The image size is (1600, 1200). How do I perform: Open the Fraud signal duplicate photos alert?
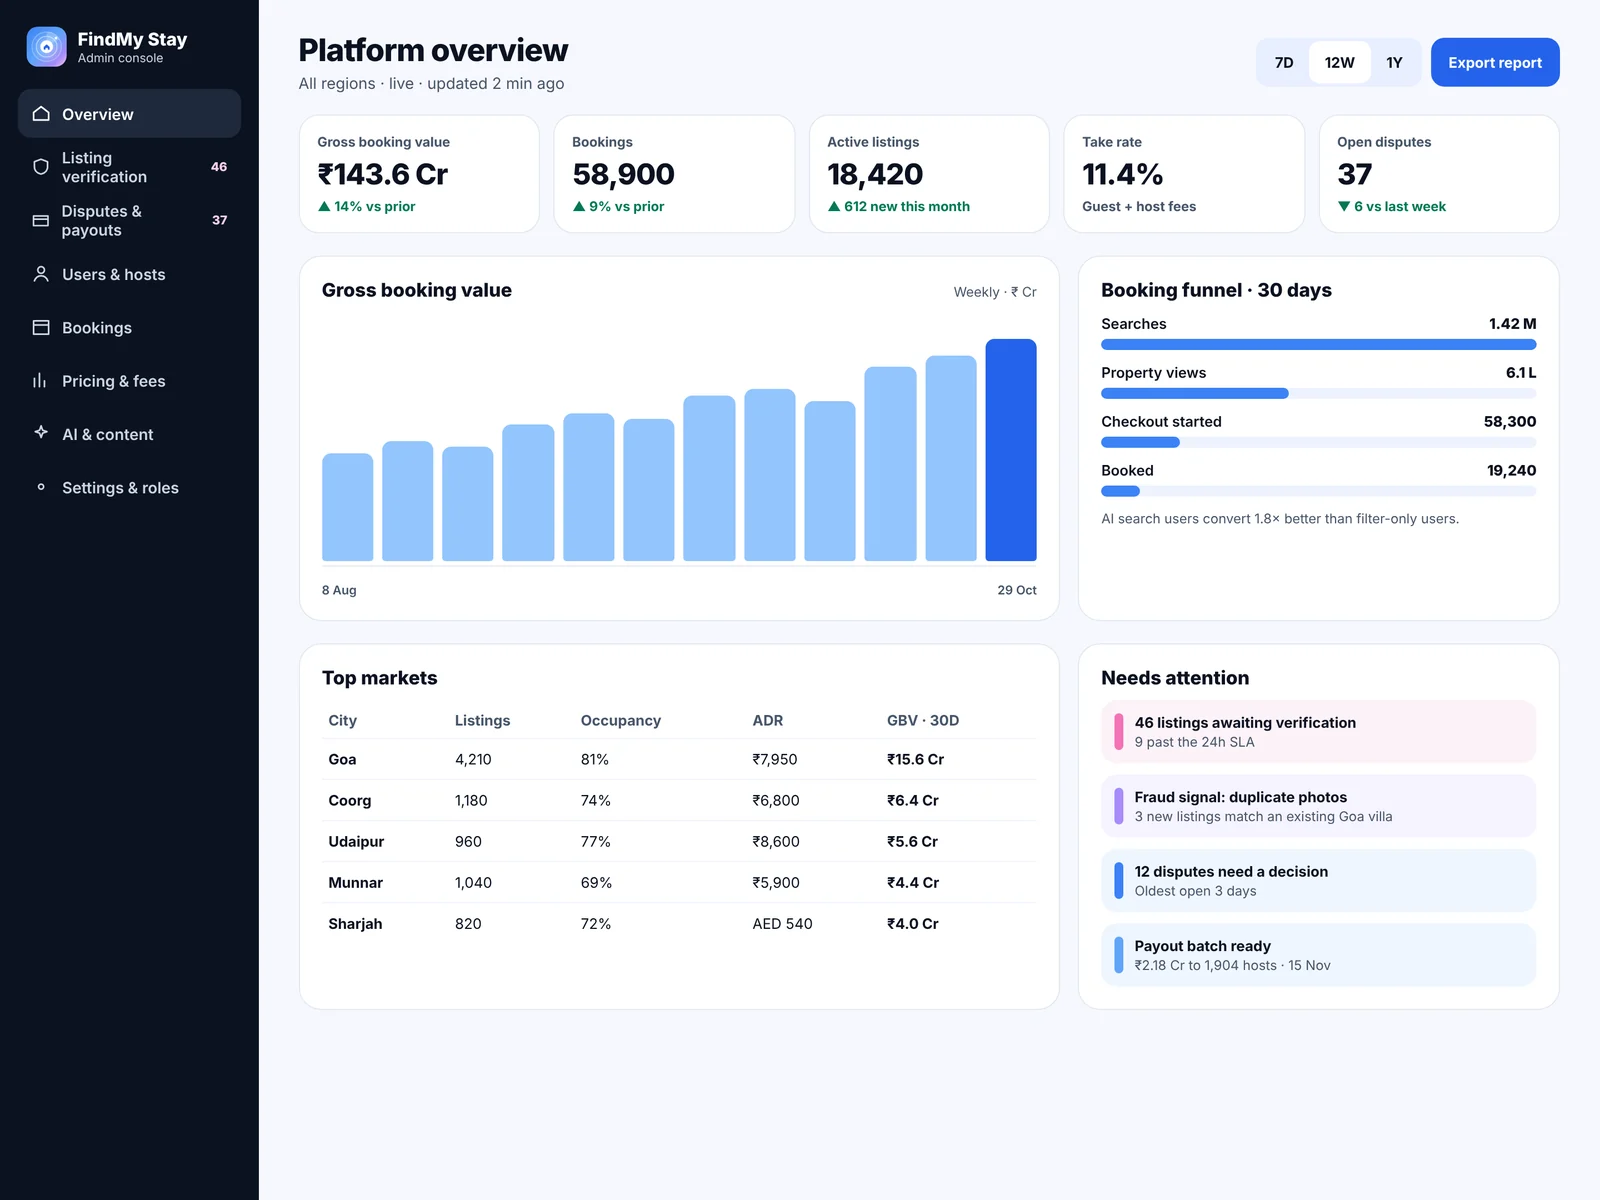coord(1318,806)
